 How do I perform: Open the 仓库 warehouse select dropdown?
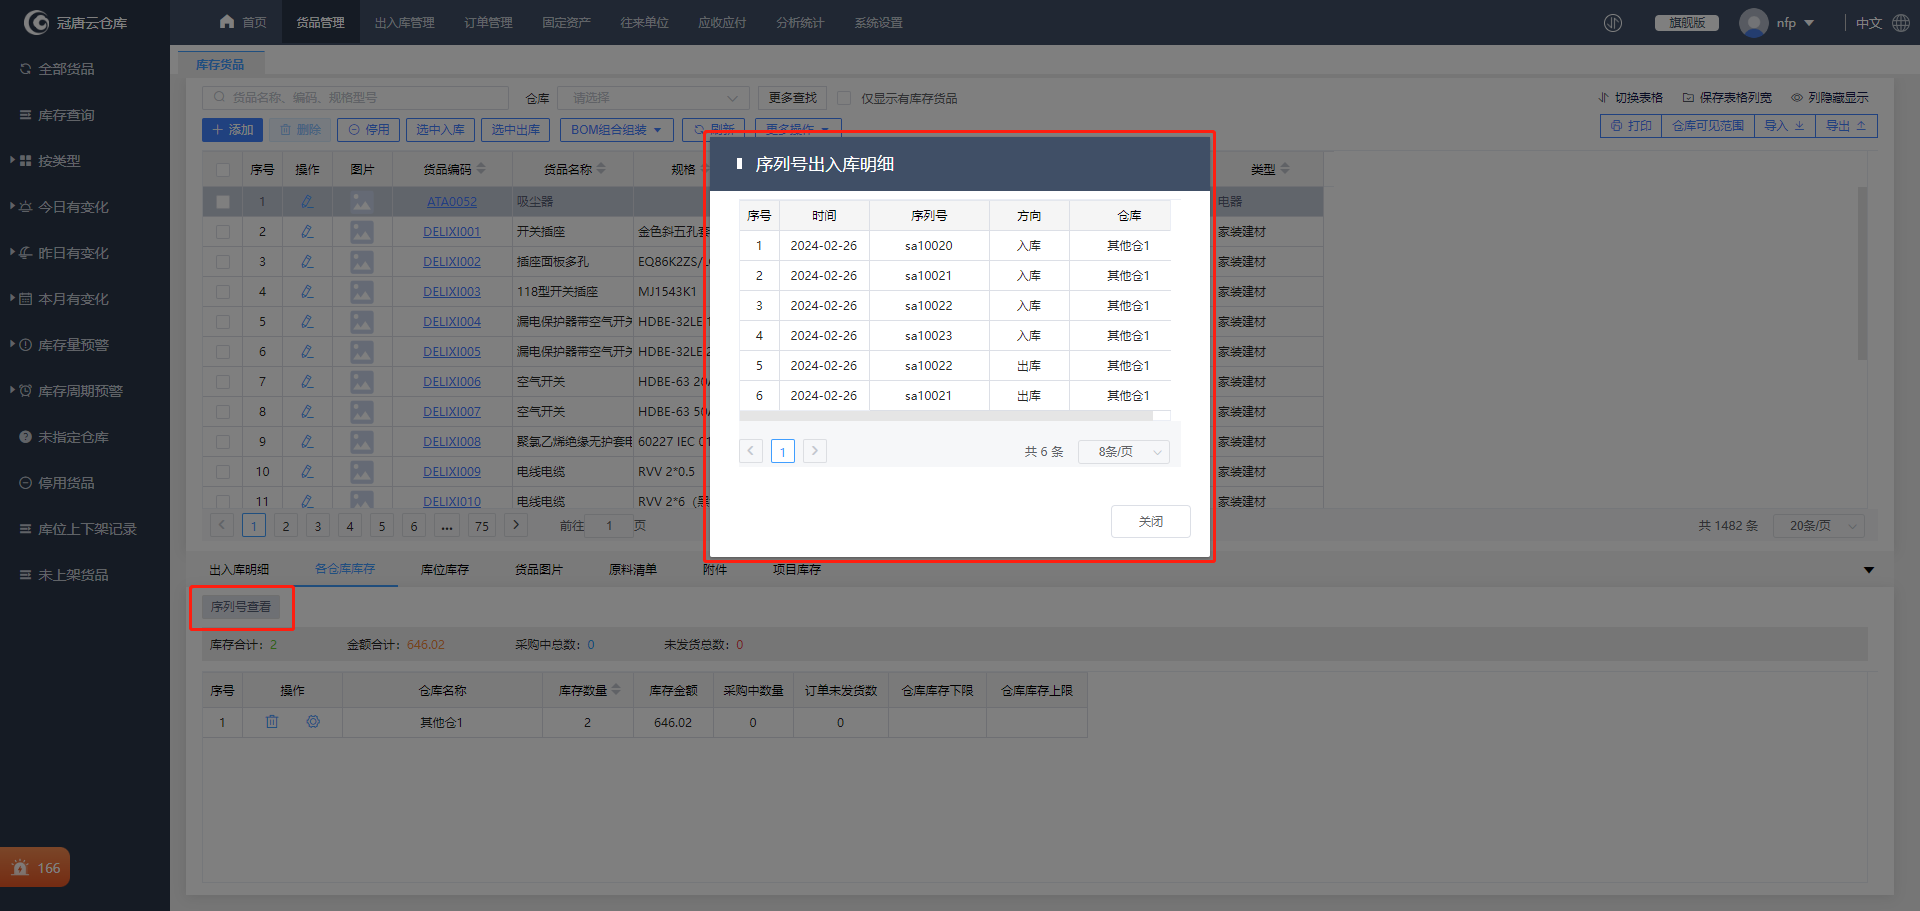(x=653, y=98)
